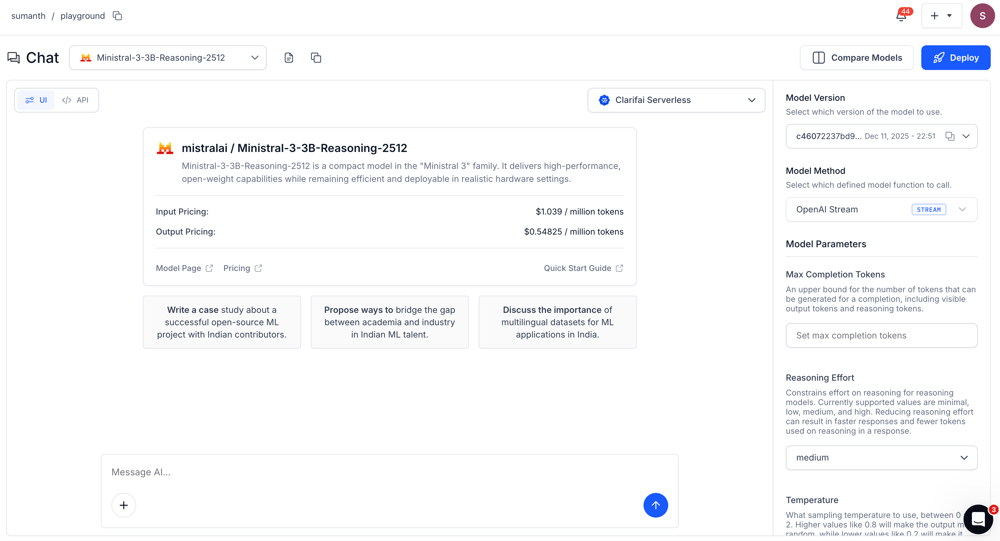This screenshot has width=1000, height=541.
Task: Open the Ministral-3-3B-Reasoning-2512 model dropdown
Action: [168, 58]
